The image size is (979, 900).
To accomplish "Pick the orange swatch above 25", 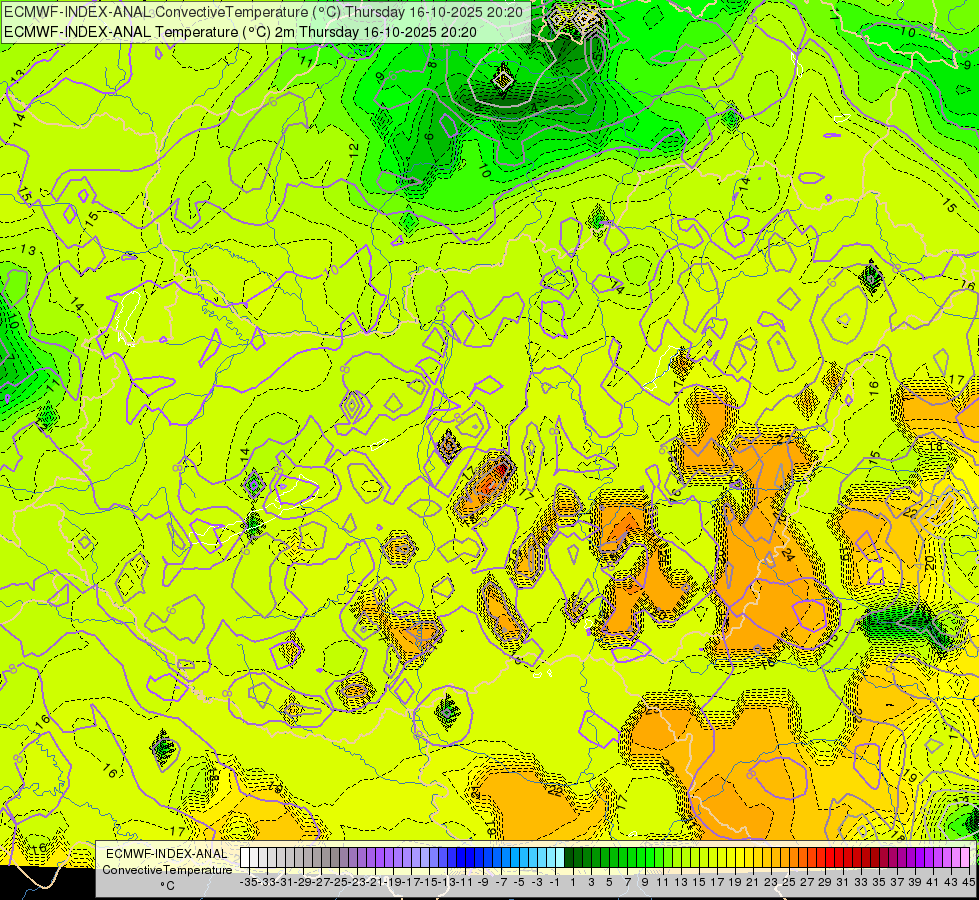I will click(785, 857).
